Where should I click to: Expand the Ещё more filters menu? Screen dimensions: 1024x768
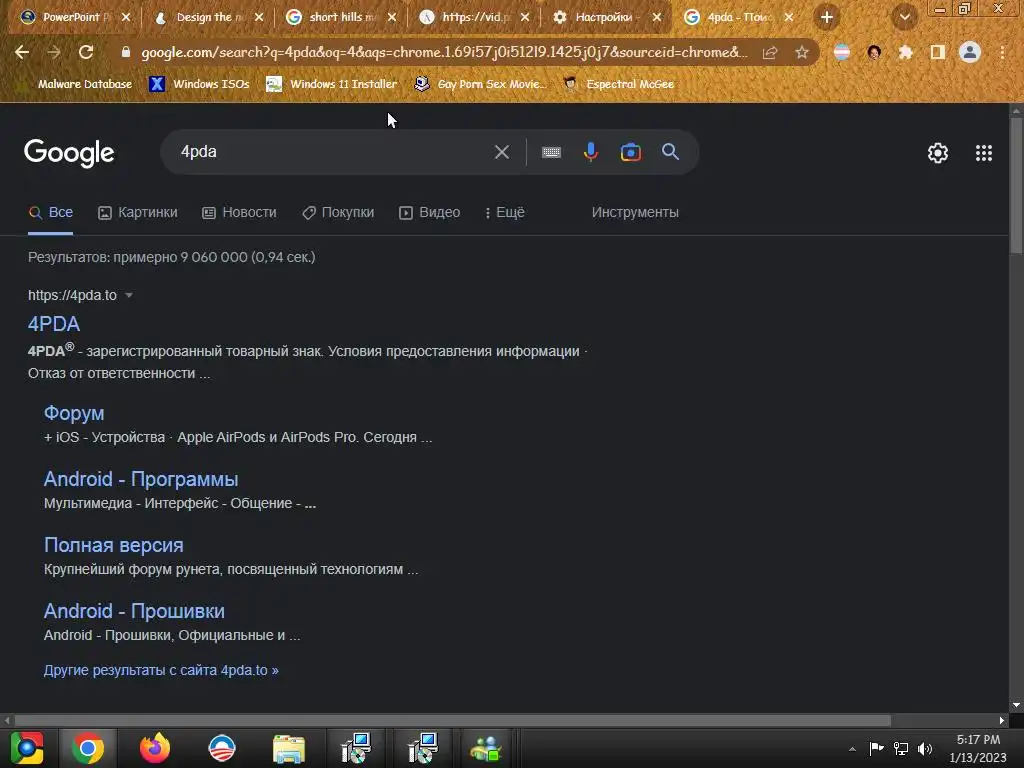pyautogui.click(x=505, y=212)
